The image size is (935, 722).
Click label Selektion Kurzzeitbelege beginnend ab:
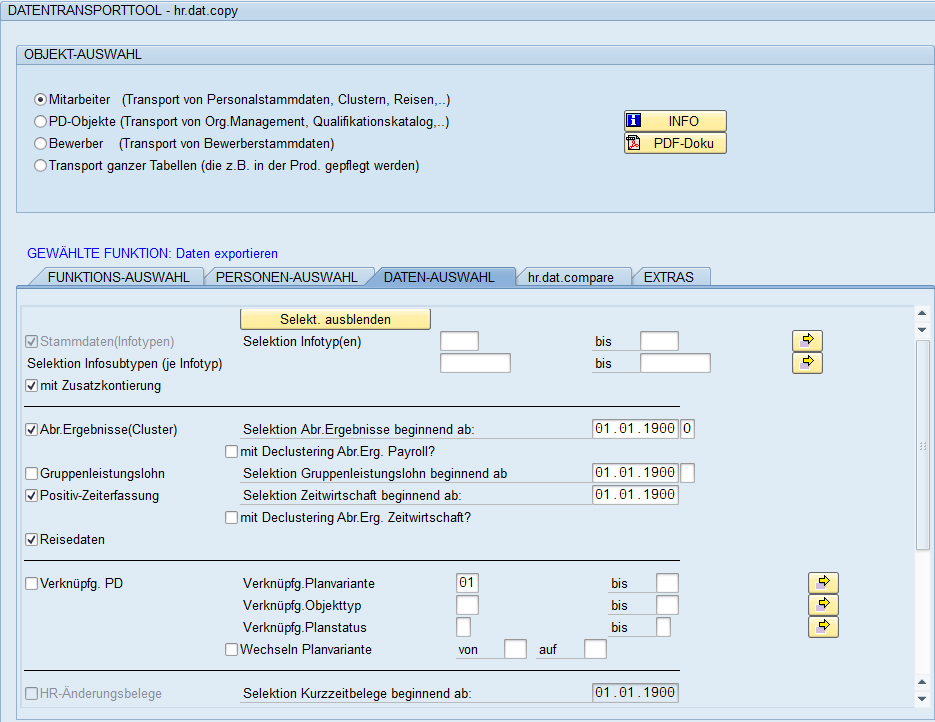357,693
